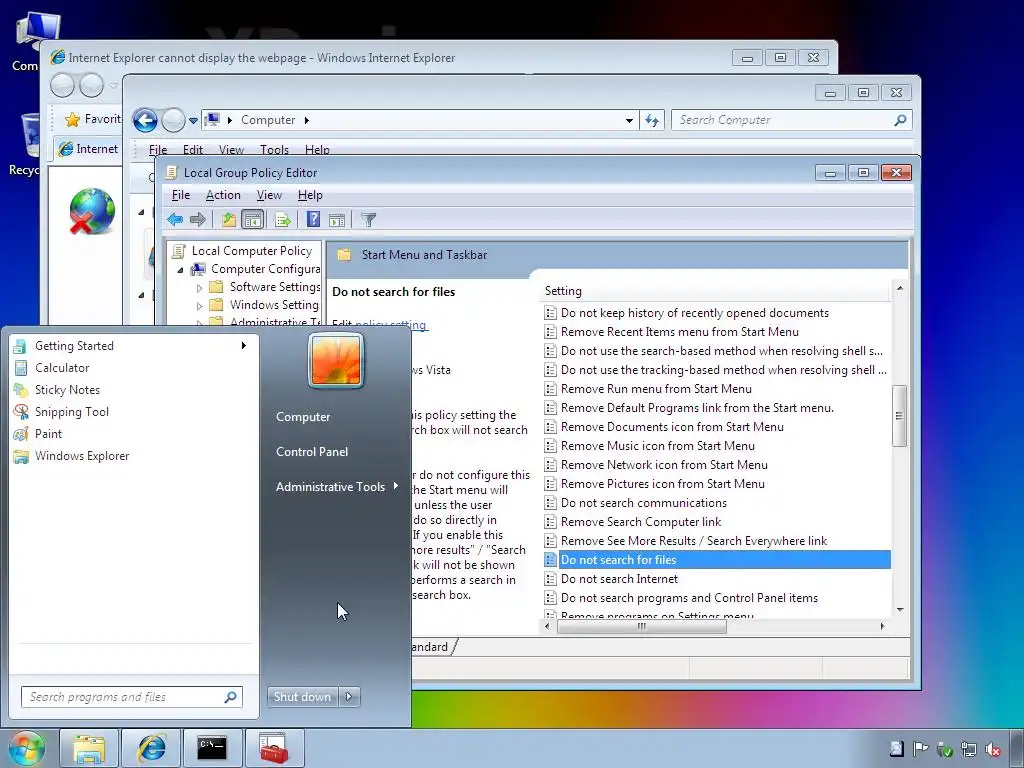Select Local Computer Policy tree root
1024x768 pixels.
click(x=251, y=251)
